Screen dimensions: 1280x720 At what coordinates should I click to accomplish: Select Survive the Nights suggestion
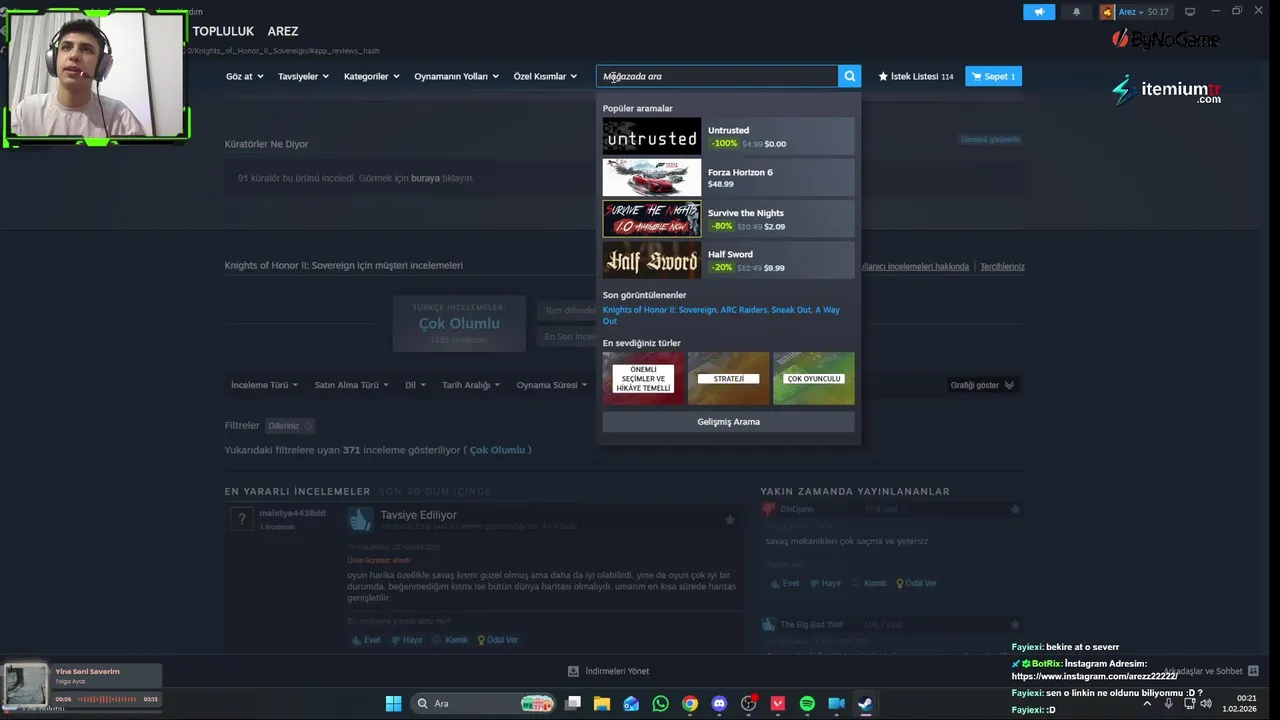pos(728,218)
